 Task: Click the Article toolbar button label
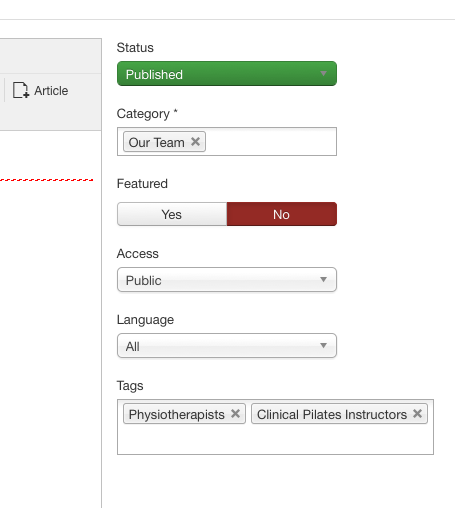click(51, 91)
